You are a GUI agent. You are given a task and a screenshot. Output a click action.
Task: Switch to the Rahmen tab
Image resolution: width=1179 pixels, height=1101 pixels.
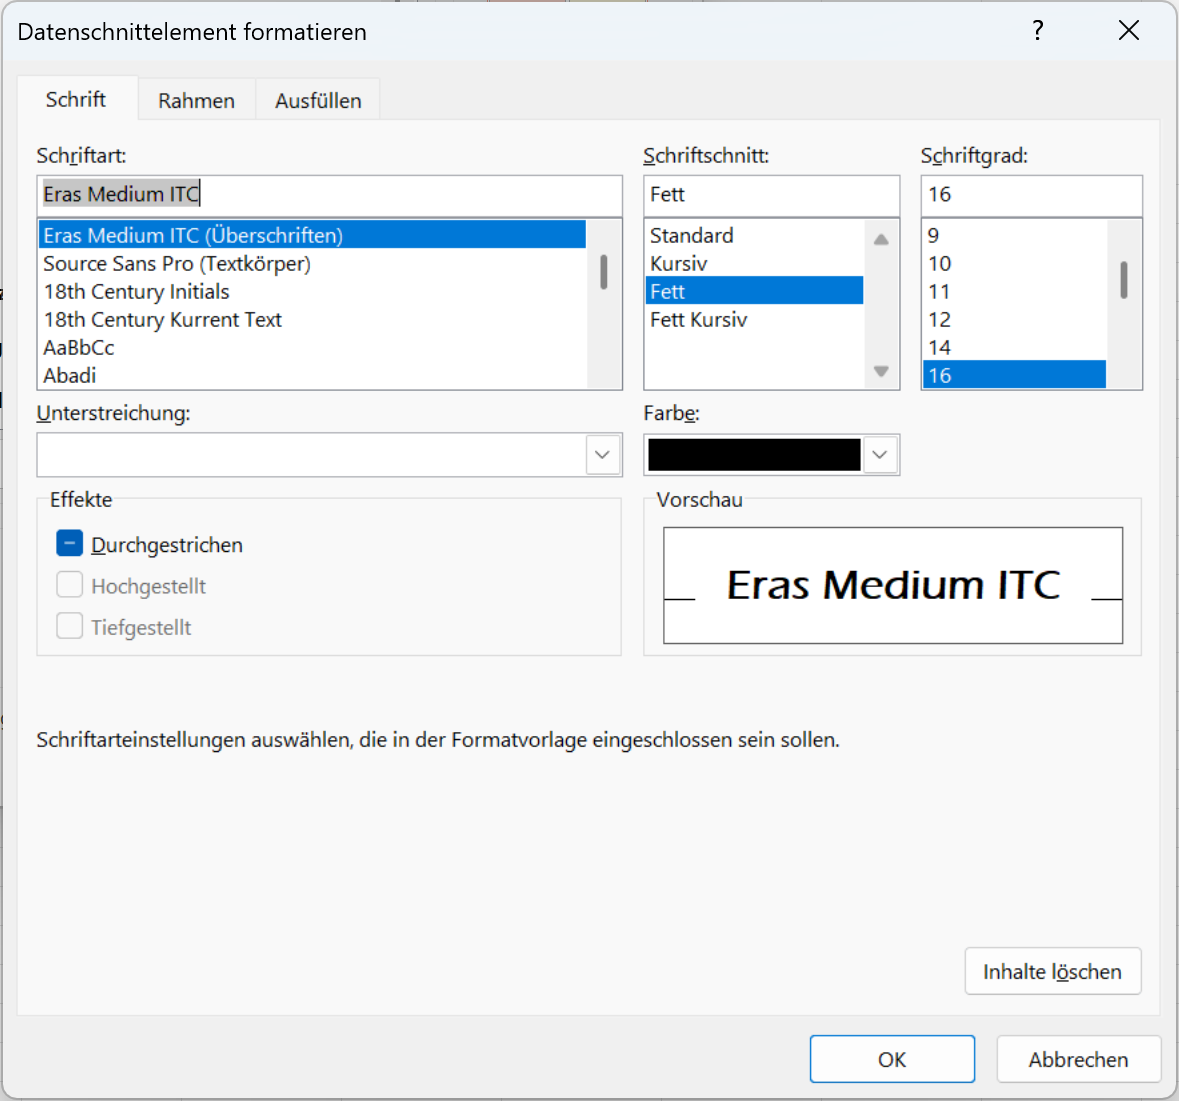(x=196, y=101)
